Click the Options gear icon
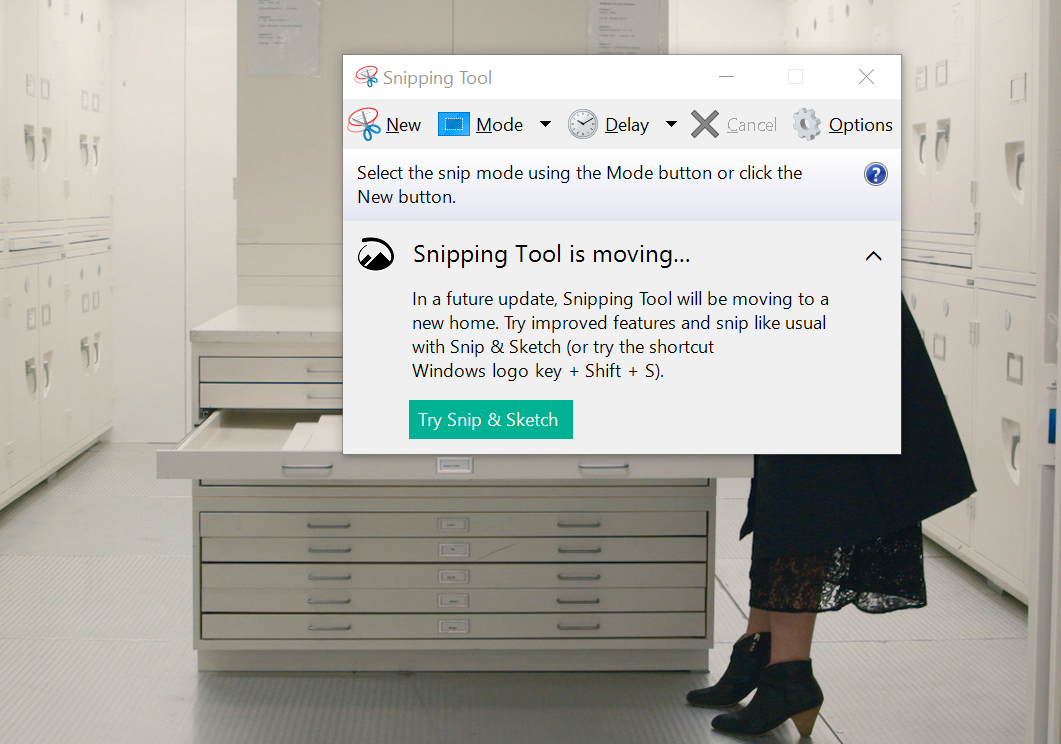 tap(807, 124)
